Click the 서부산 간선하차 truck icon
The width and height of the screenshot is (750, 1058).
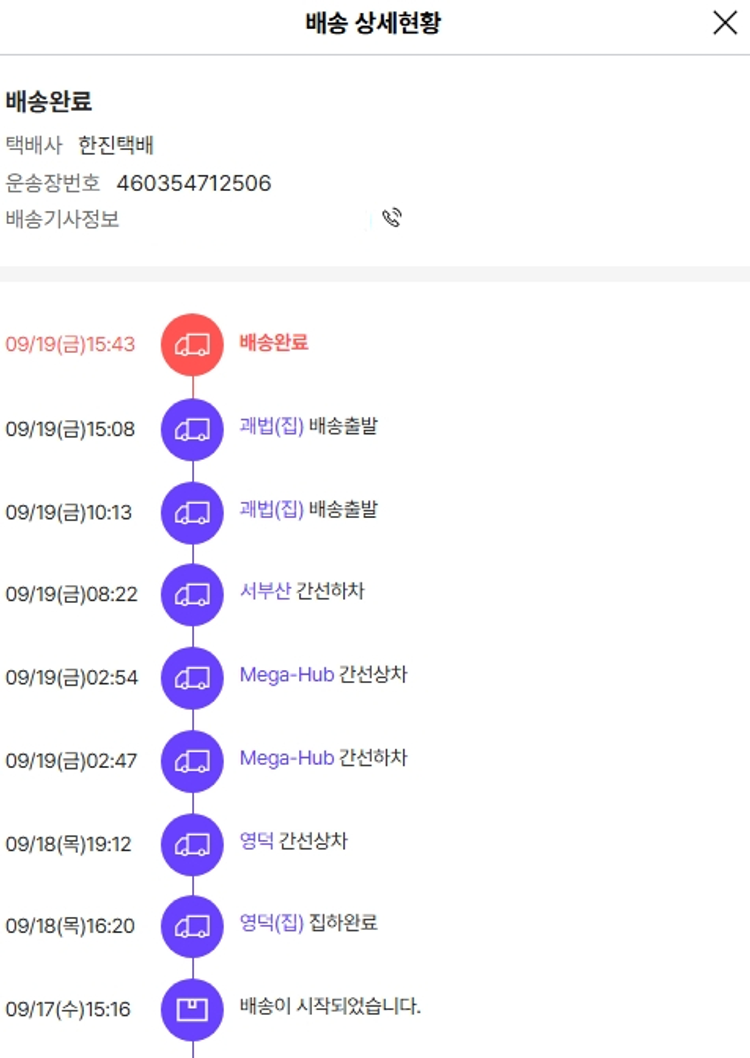pos(192,594)
